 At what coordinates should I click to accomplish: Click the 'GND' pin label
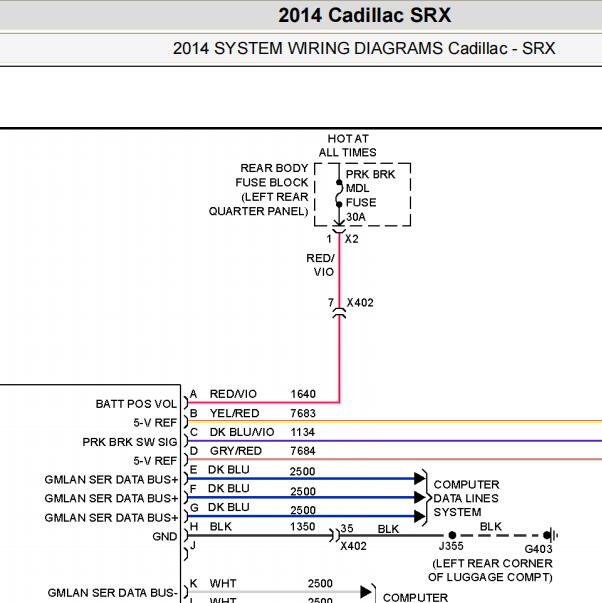(x=165, y=536)
